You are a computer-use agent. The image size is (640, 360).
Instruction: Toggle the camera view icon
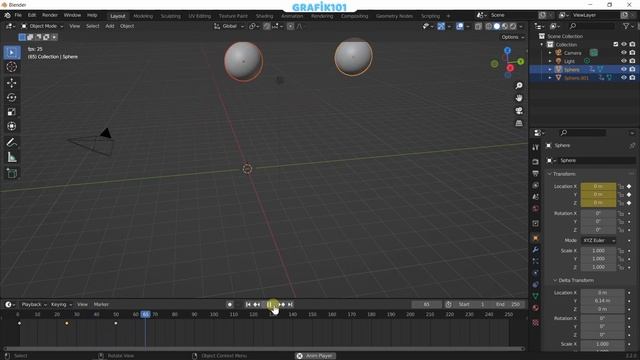pyautogui.click(x=519, y=111)
